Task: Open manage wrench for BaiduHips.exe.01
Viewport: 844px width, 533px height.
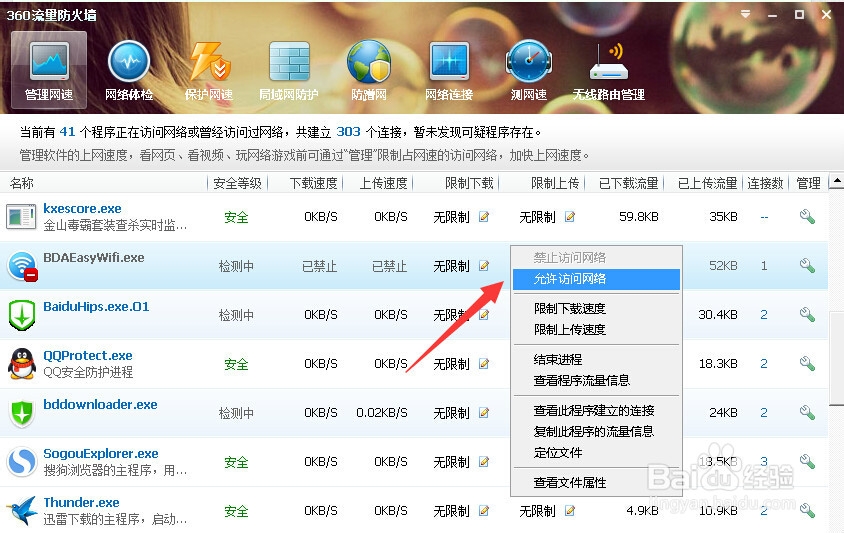Action: tap(807, 314)
